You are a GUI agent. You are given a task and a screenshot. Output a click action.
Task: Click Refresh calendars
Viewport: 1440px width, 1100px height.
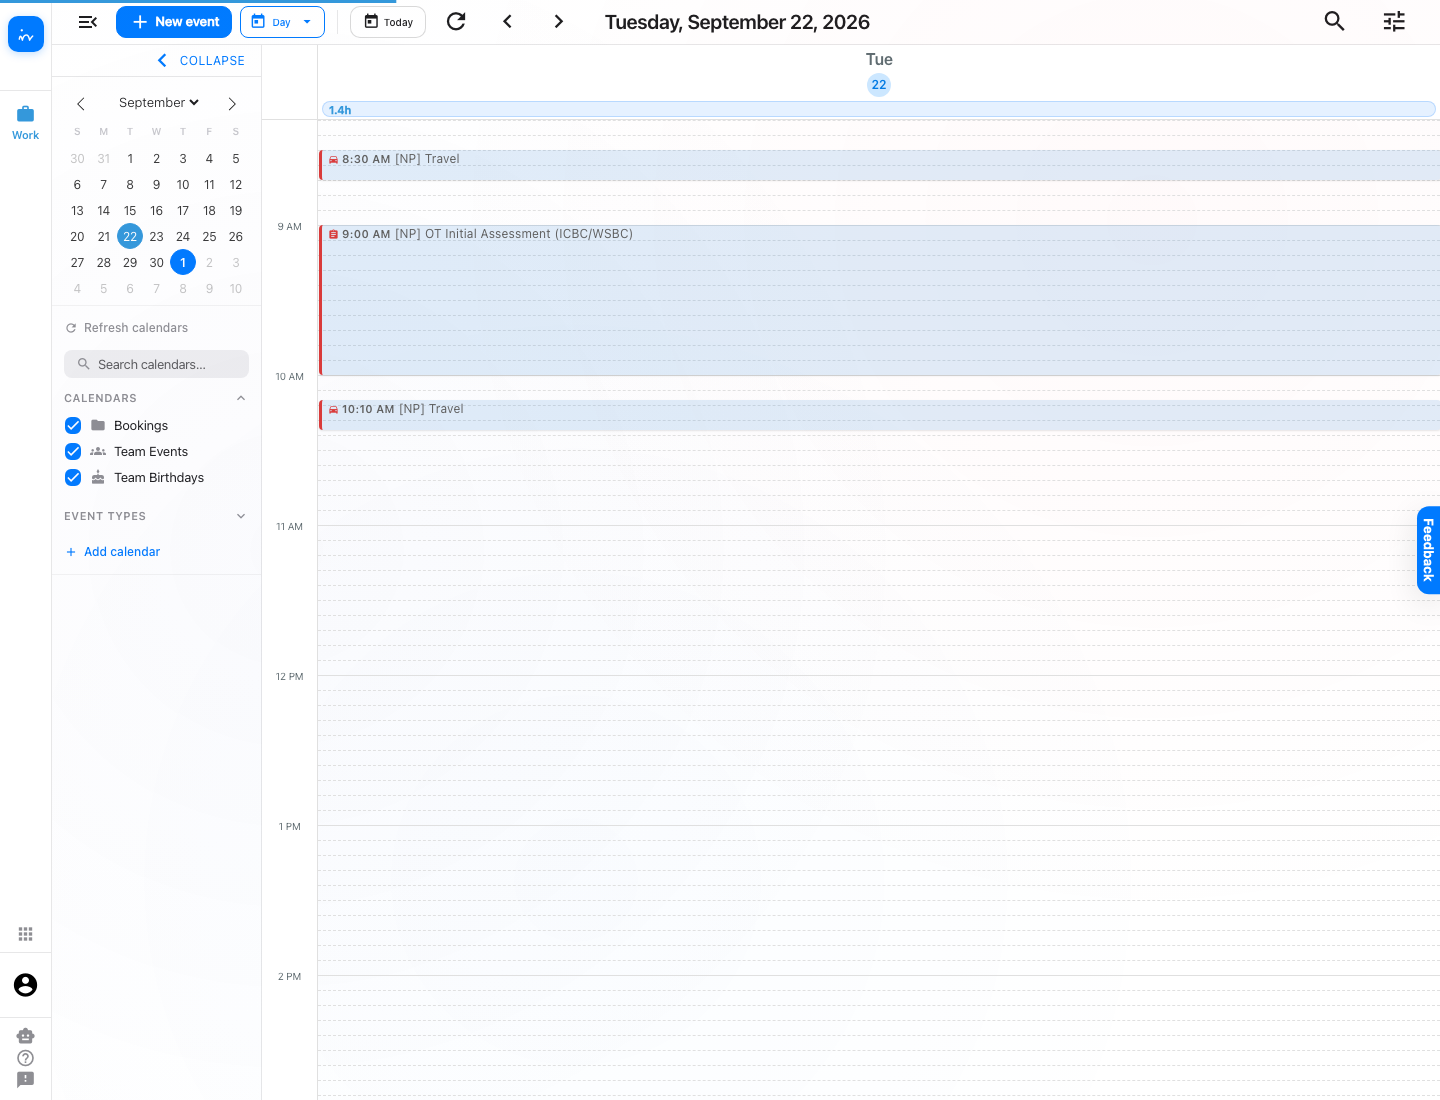point(127,328)
